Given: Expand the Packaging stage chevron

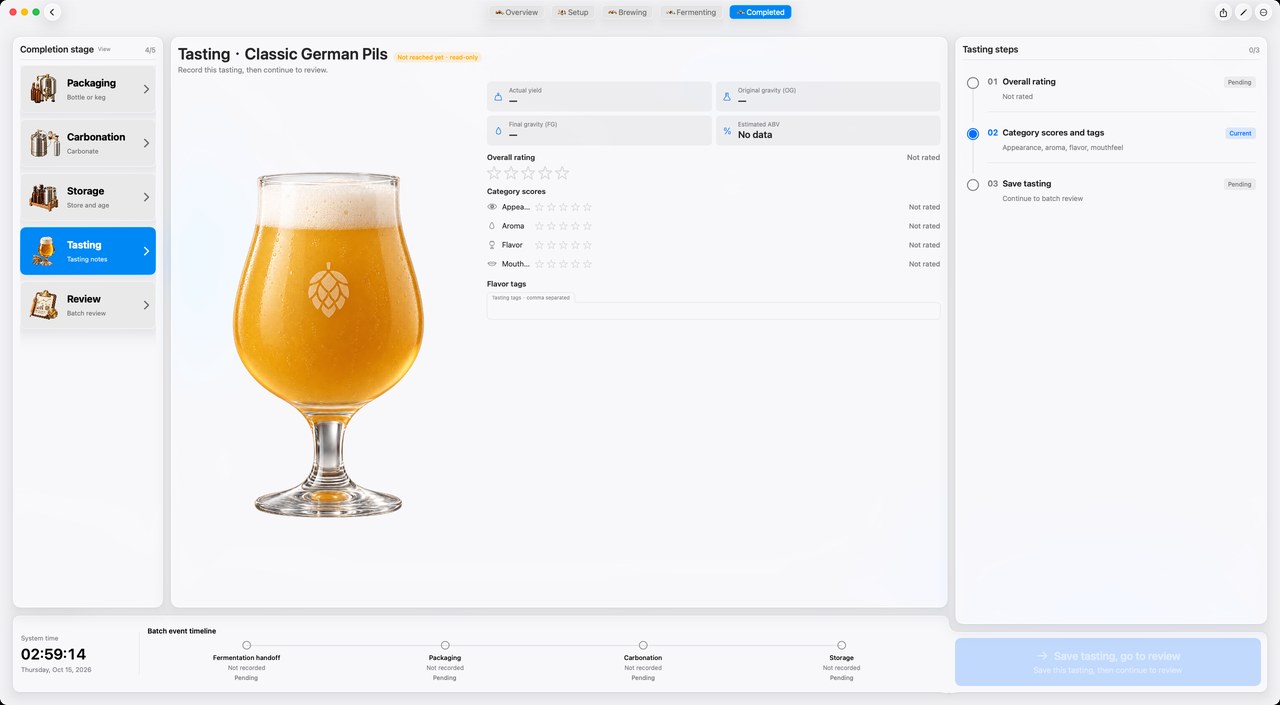Looking at the screenshot, I should click(146, 89).
